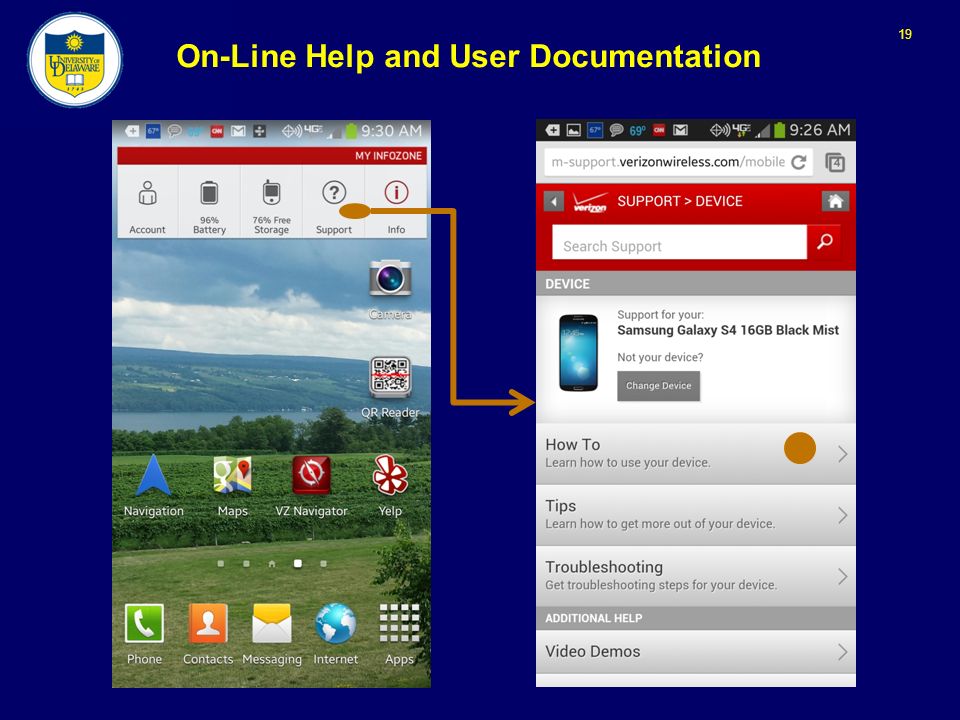Open the Tips section
The image size is (960, 720).
(x=696, y=515)
